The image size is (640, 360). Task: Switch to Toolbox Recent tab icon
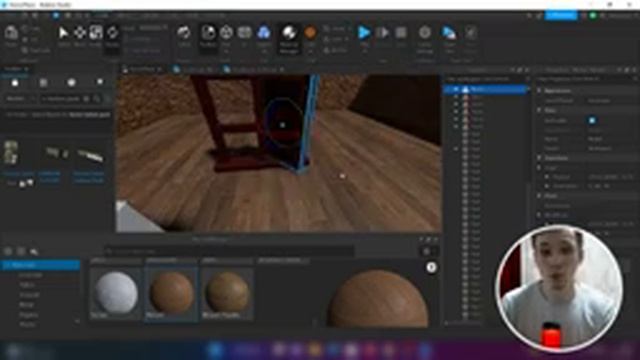coord(71,83)
